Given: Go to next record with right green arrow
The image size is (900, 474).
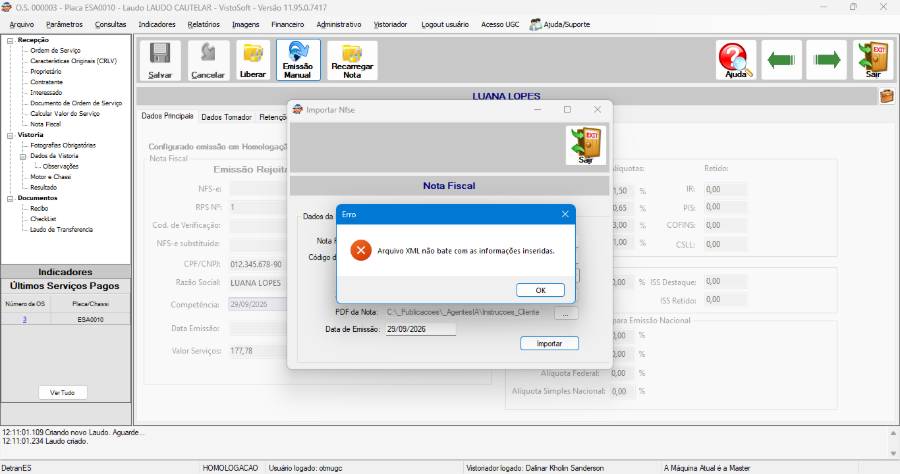Looking at the screenshot, I should pos(827,60).
